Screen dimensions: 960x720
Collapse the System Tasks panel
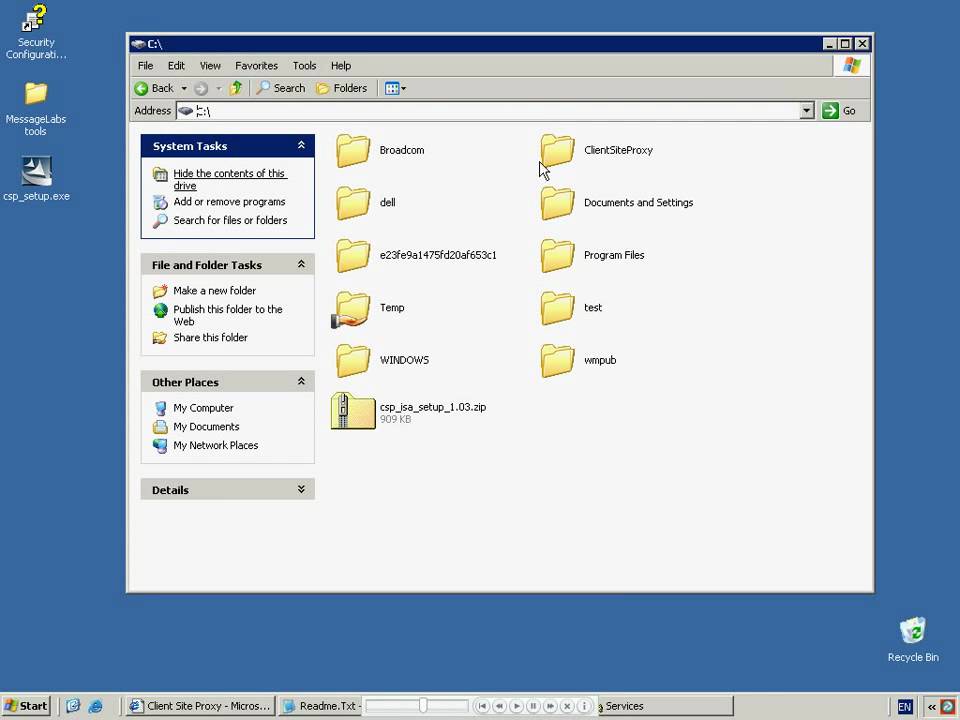pos(301,146)
